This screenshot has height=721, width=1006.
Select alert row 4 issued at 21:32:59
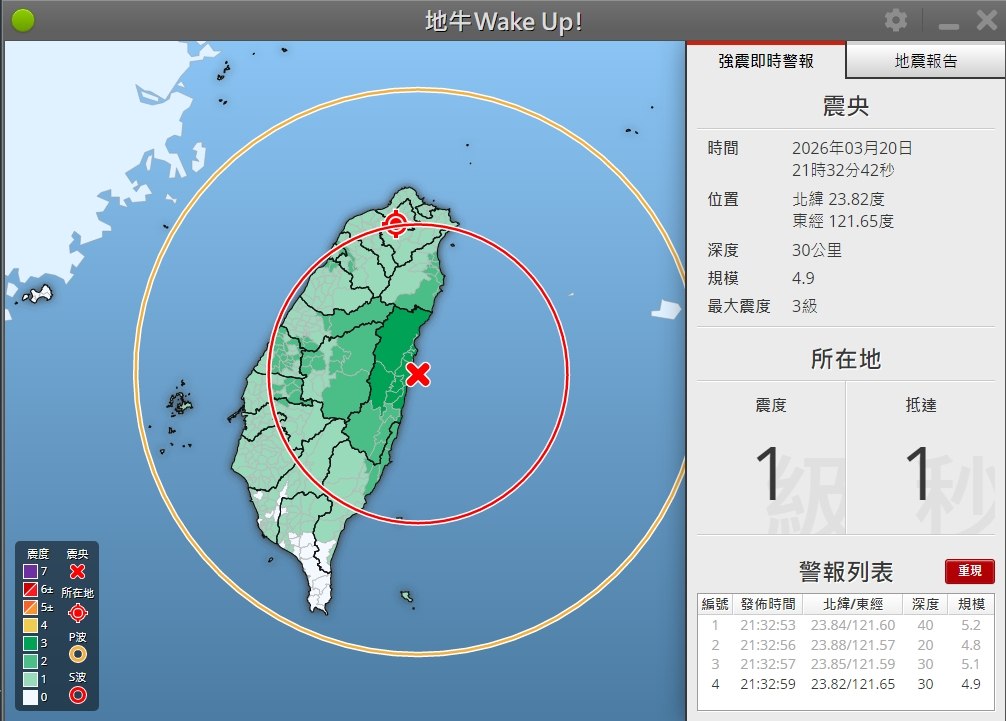click(846, 684)
